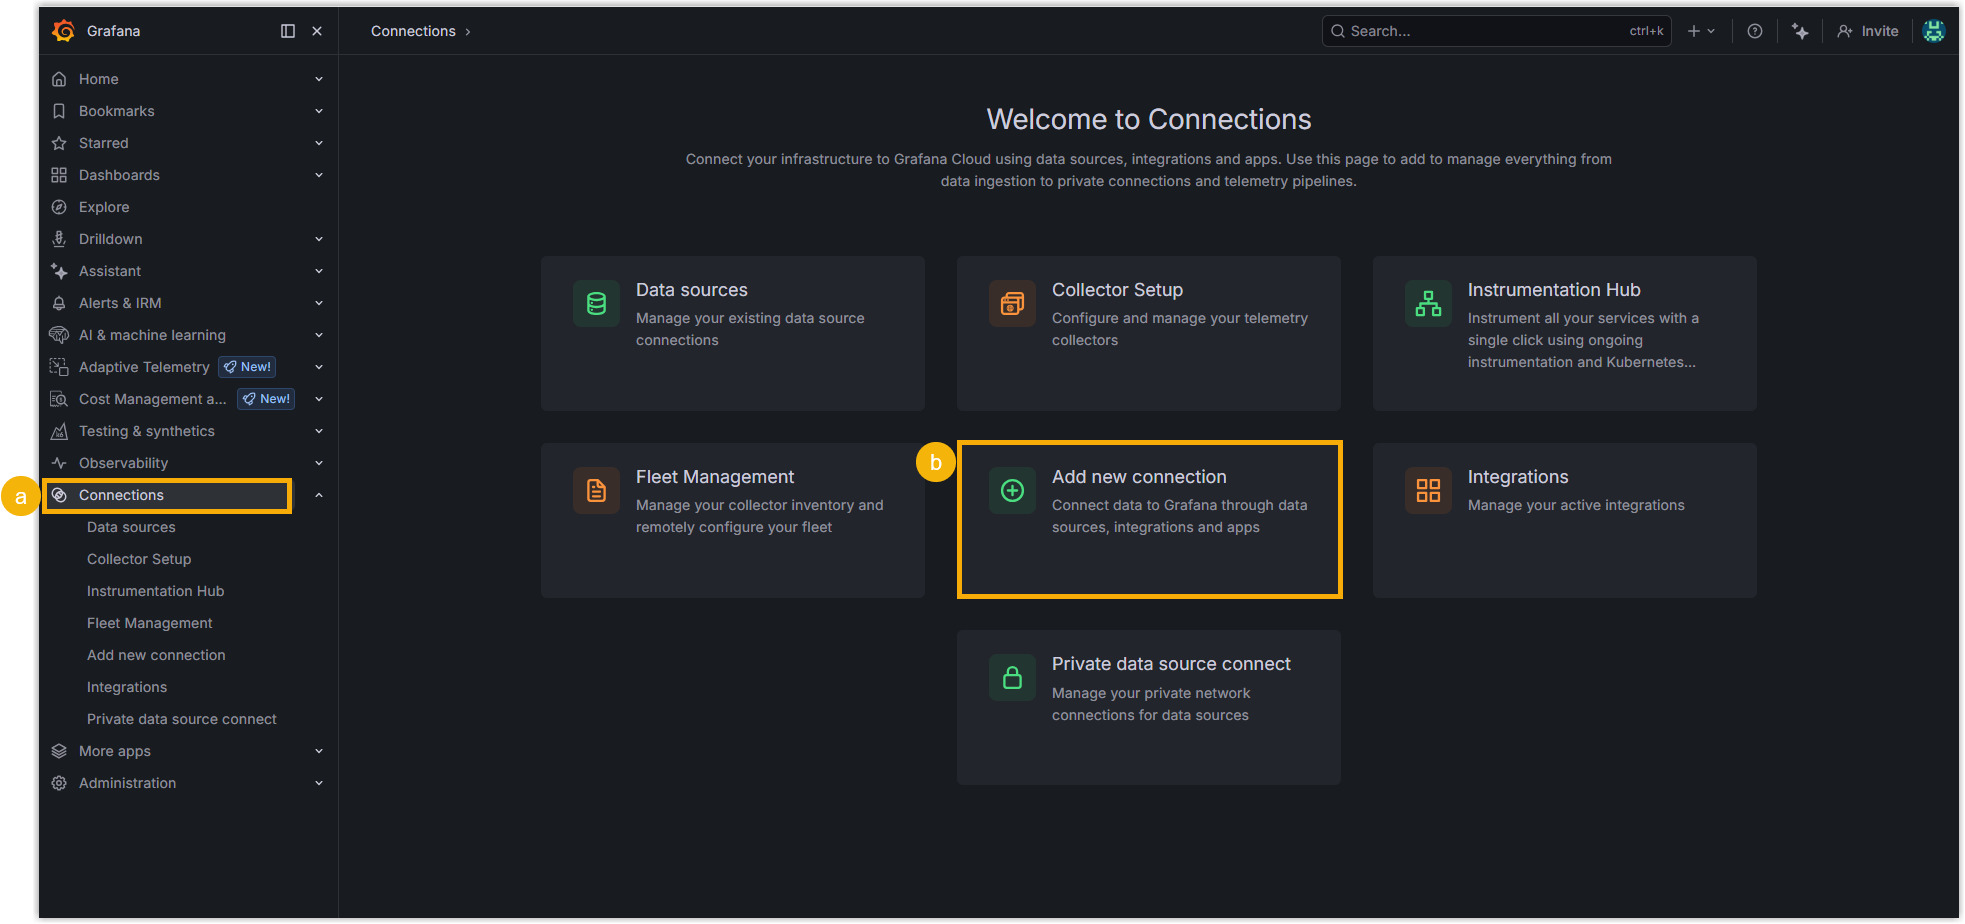Viewport: 1965px width, 924px height.
Task: Click the More apps layers icon
Action: click(x=59, y=751)
